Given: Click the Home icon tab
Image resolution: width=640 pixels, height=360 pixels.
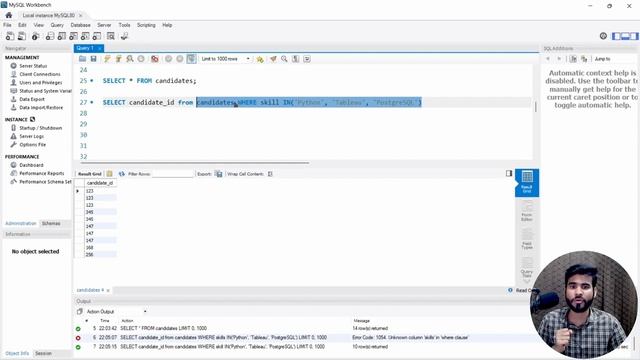Looking at the screenshot, I should [x=9, y=15].
